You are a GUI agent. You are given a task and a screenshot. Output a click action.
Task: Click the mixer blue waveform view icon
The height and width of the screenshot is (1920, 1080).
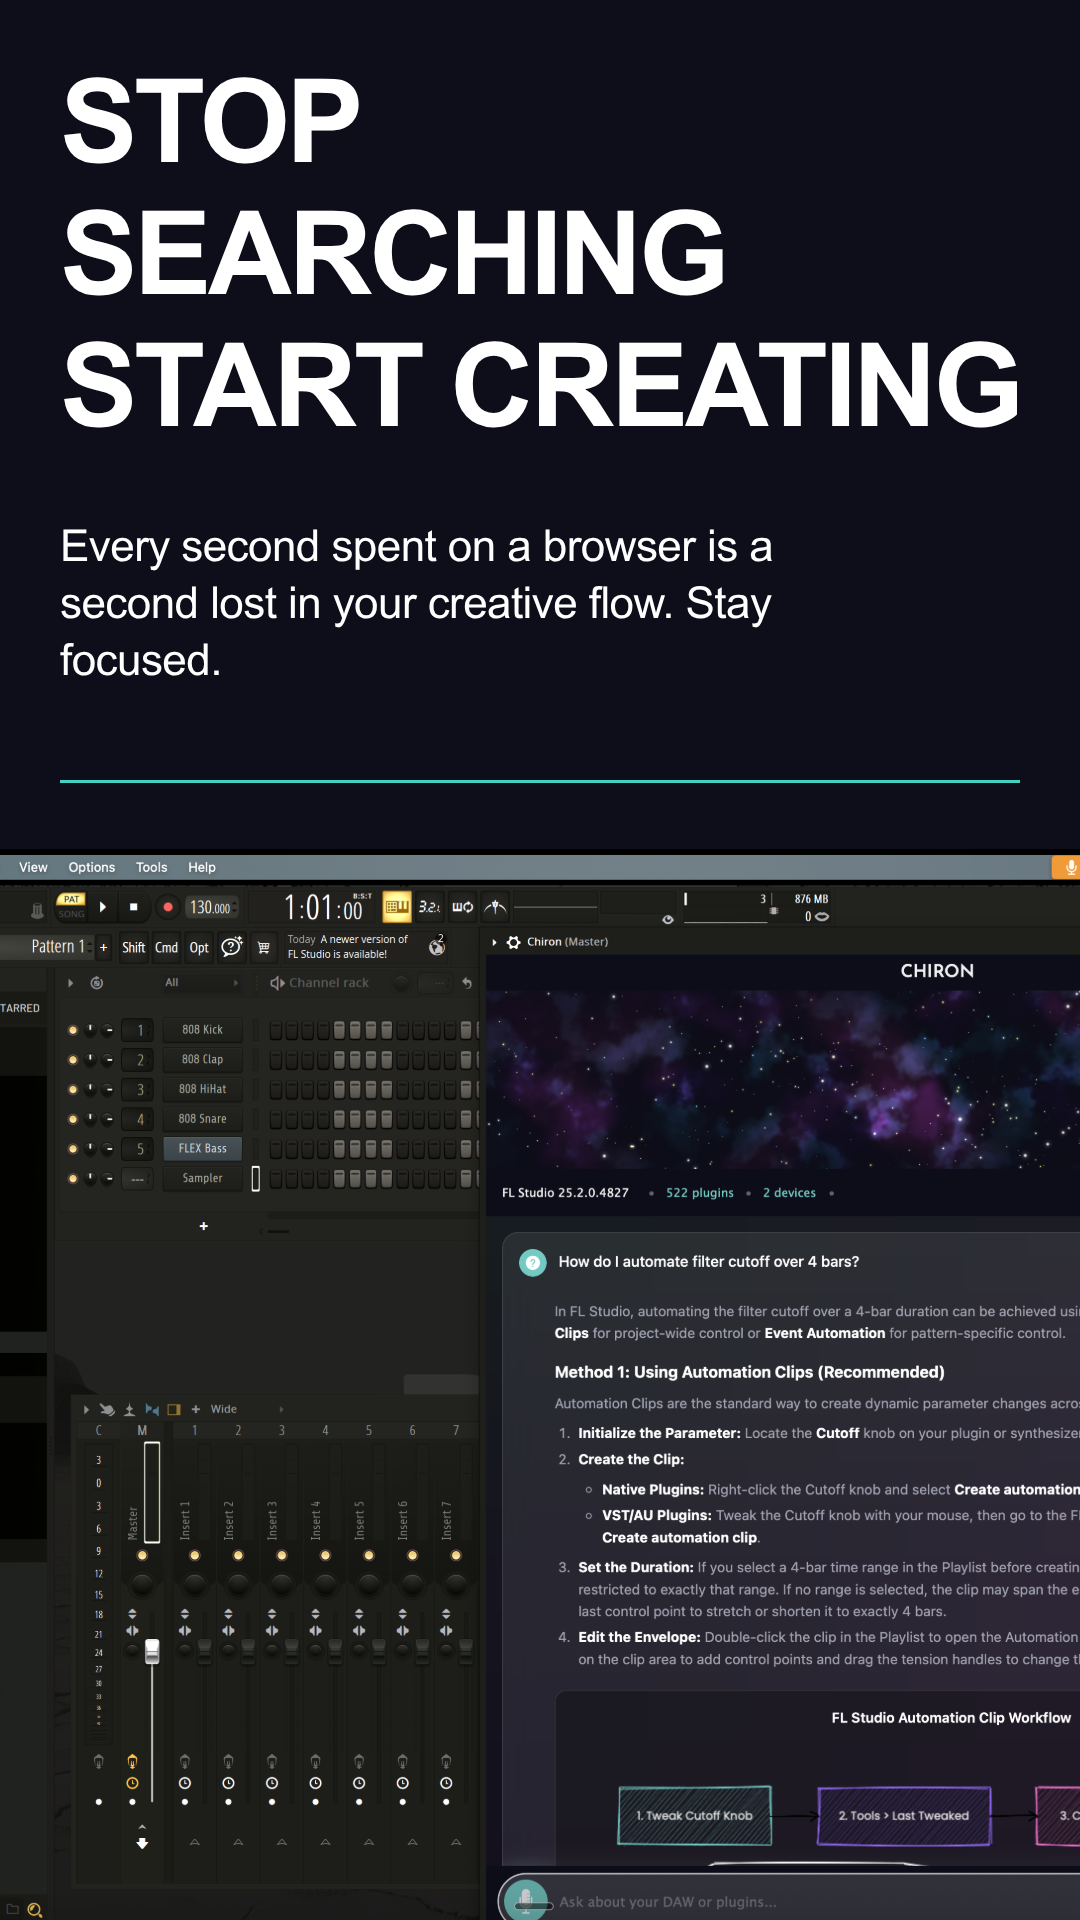[151, 1410]
